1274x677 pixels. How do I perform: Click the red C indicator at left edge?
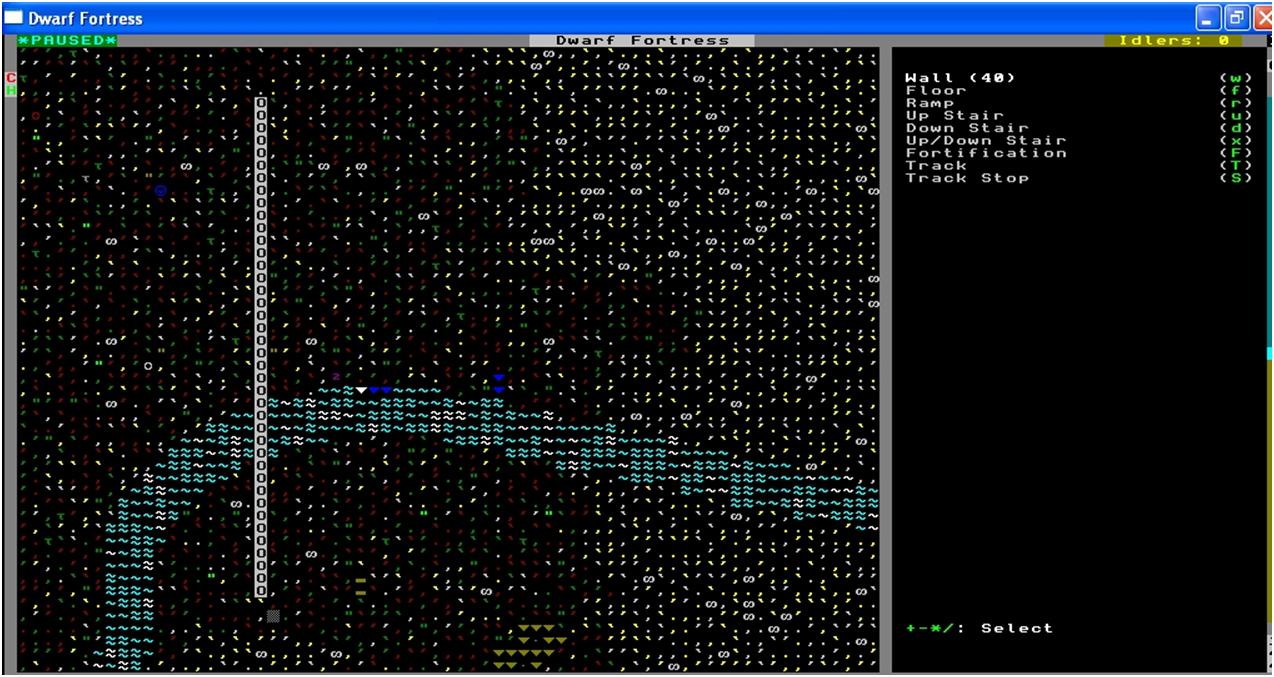click(x=11, y=78)
